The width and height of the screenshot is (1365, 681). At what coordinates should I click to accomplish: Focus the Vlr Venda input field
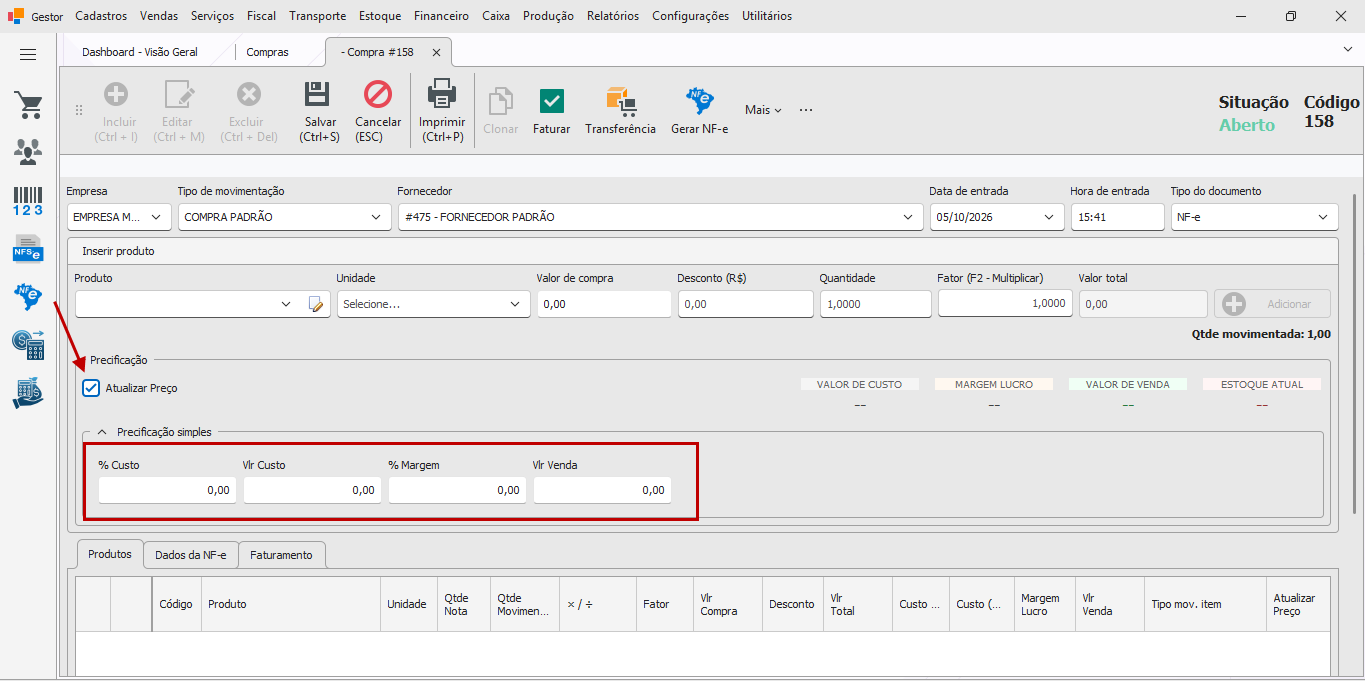602,490
